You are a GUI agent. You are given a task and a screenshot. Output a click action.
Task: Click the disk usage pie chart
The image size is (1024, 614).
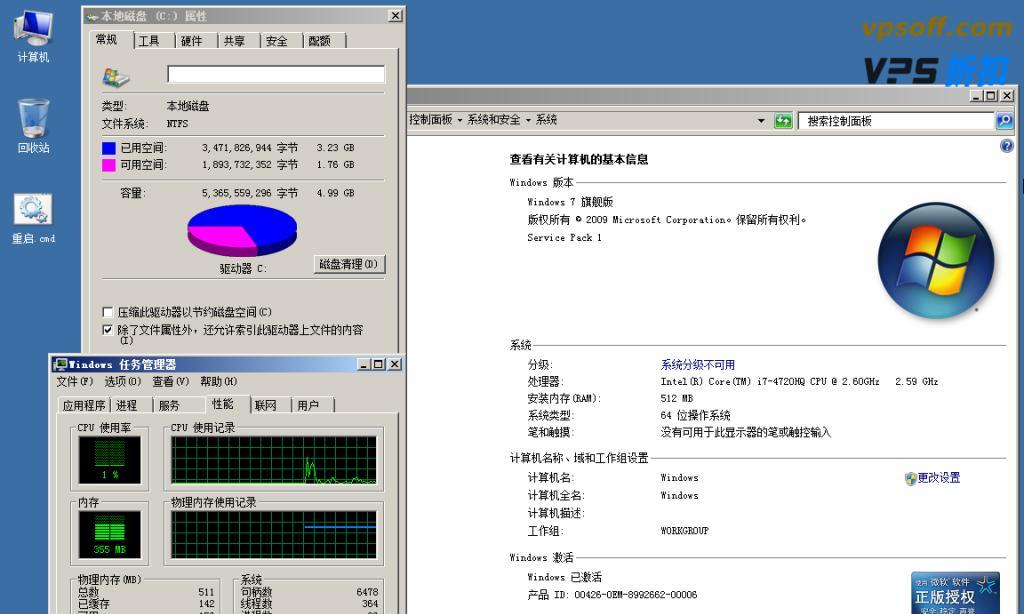242,230
